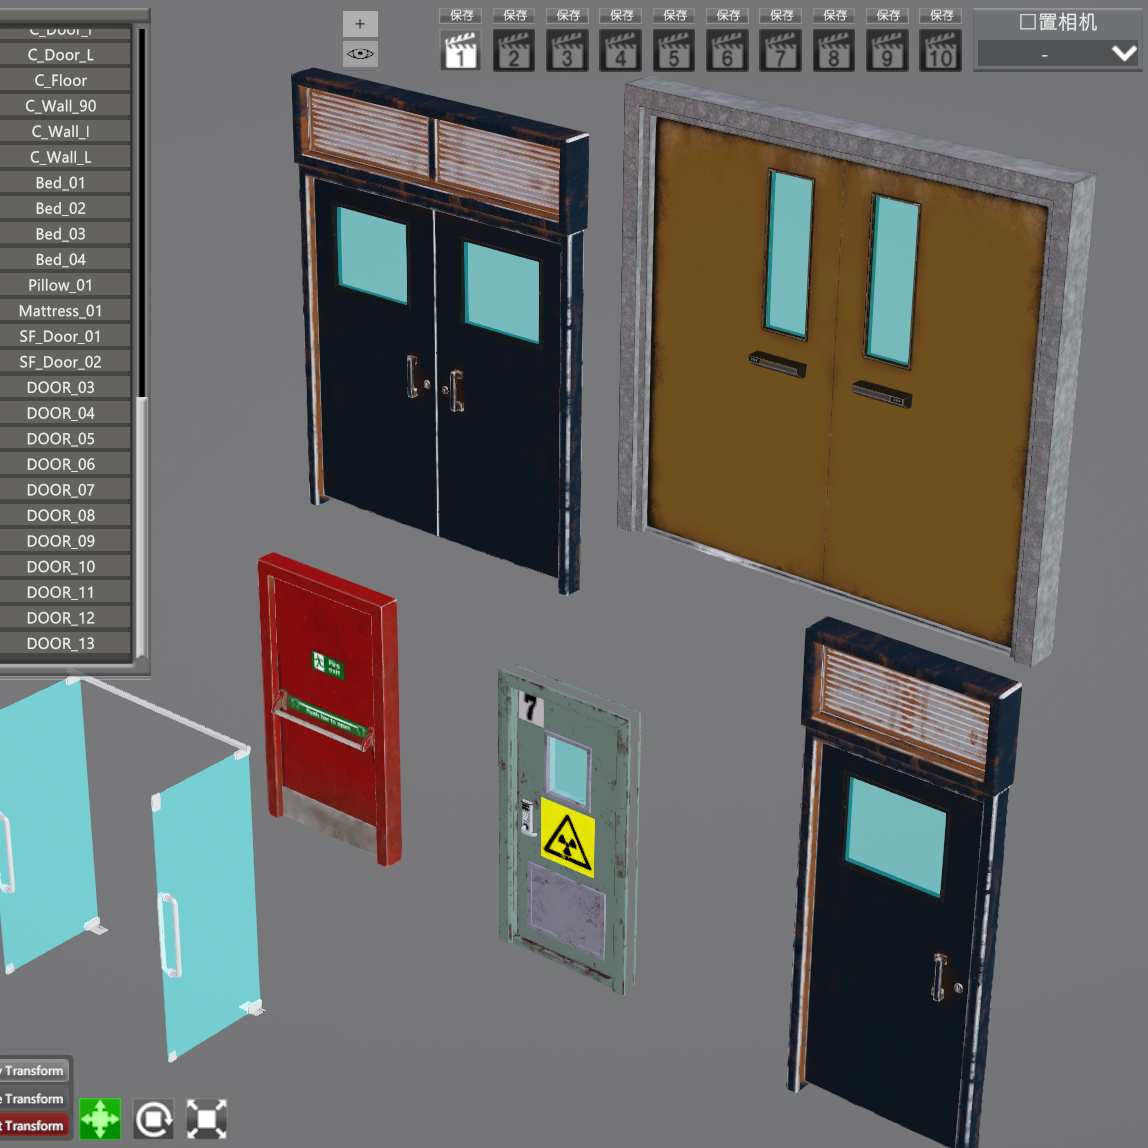Click the save button above slot 3
Image resolution: width=1148 pixels, height=1148 pixels.
click(567, 15)
